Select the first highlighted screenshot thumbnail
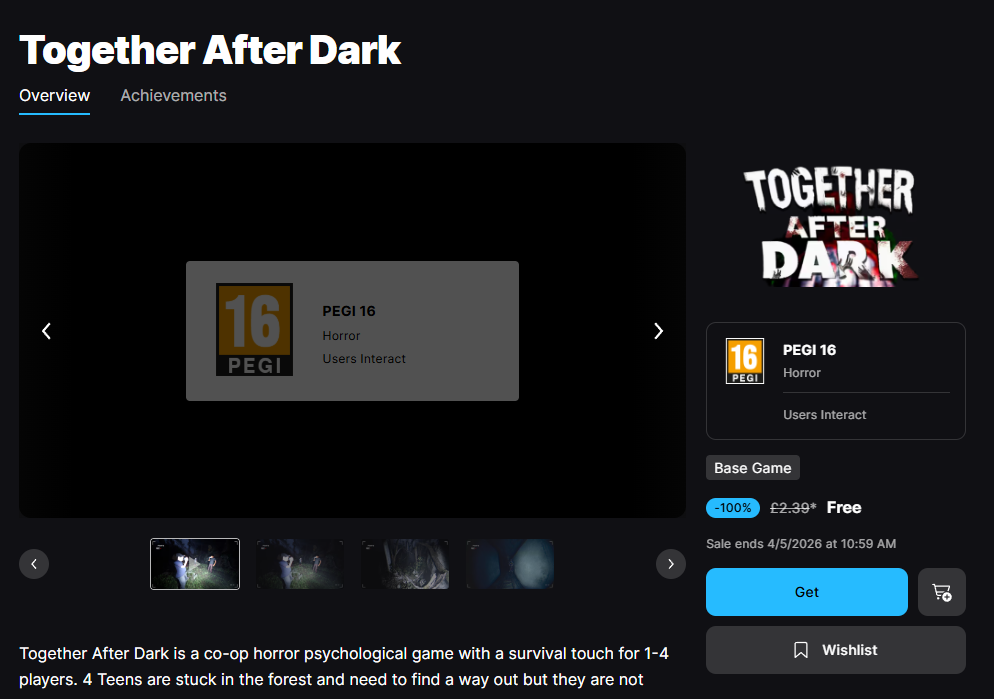Image resolution: width=994 pixels, height=699 pixels. click(195, 564)
